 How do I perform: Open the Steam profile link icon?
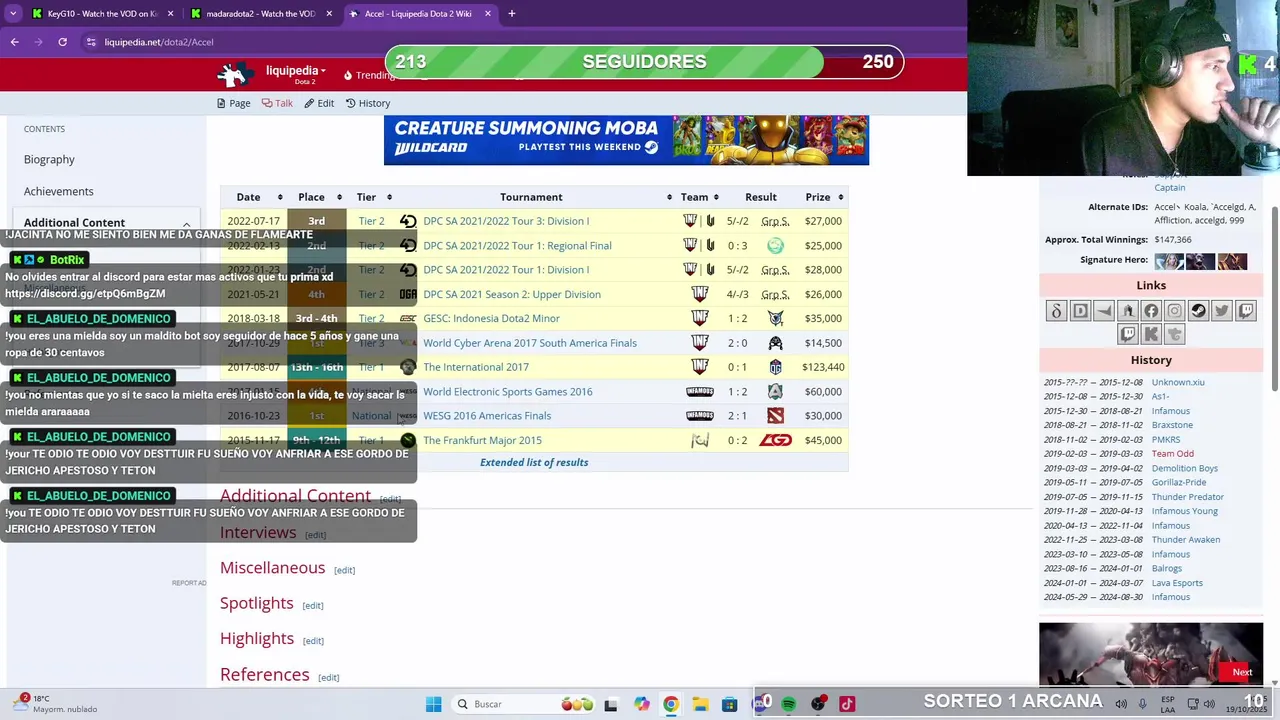[1198, 311]
